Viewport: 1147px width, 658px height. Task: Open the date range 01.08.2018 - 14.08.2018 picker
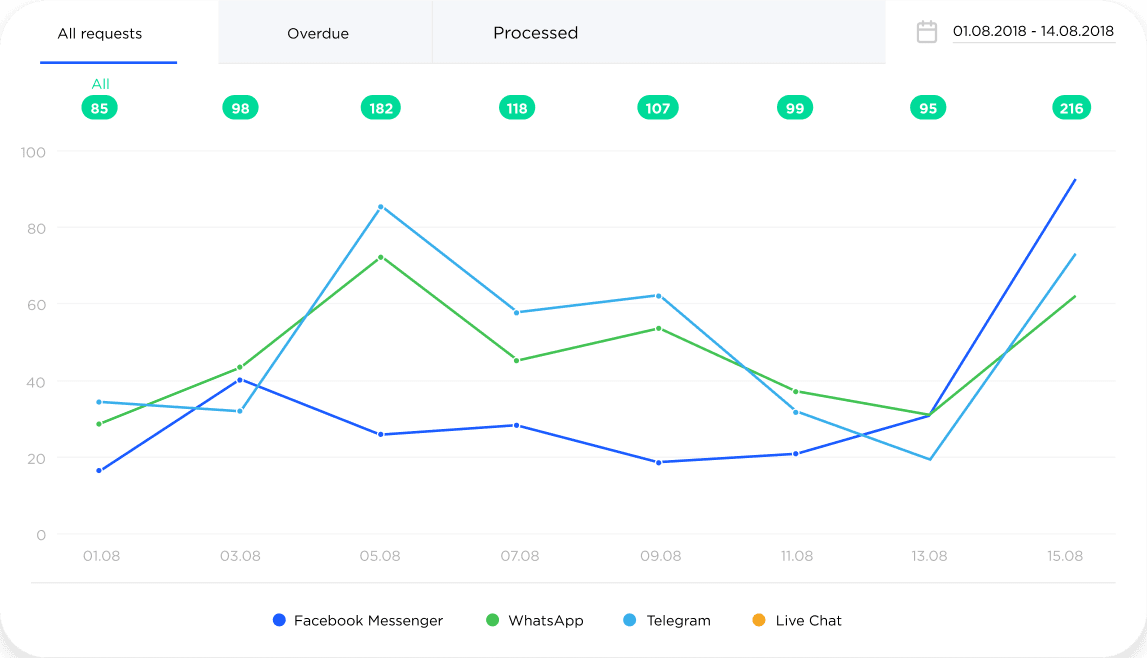tap(1033, 32)
